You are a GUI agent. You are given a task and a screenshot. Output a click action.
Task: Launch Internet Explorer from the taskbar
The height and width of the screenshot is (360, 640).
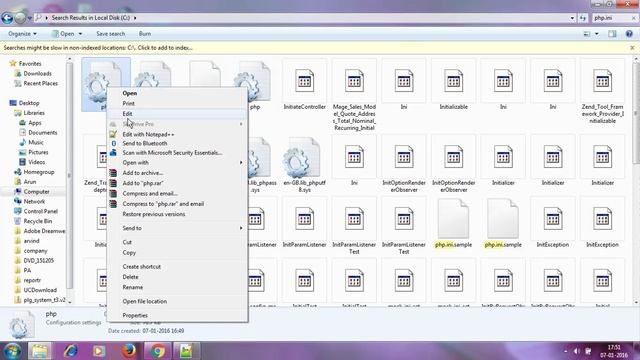70,351
